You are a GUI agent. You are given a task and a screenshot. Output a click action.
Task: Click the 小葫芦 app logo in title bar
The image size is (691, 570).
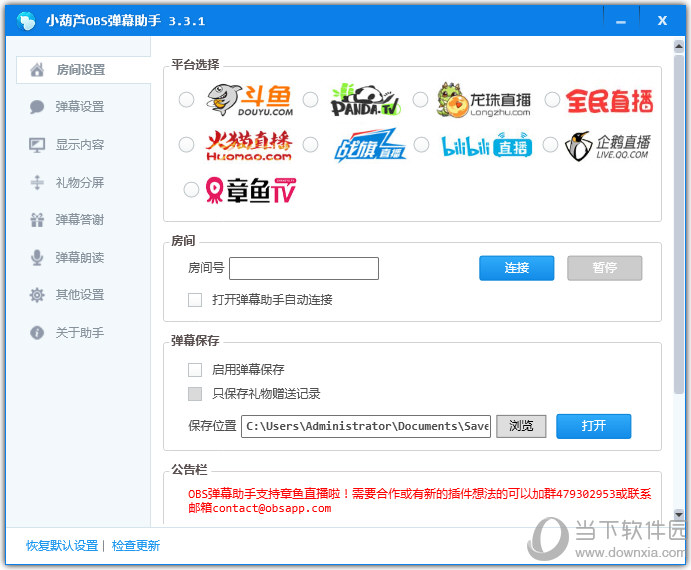(x=26, y=21)
